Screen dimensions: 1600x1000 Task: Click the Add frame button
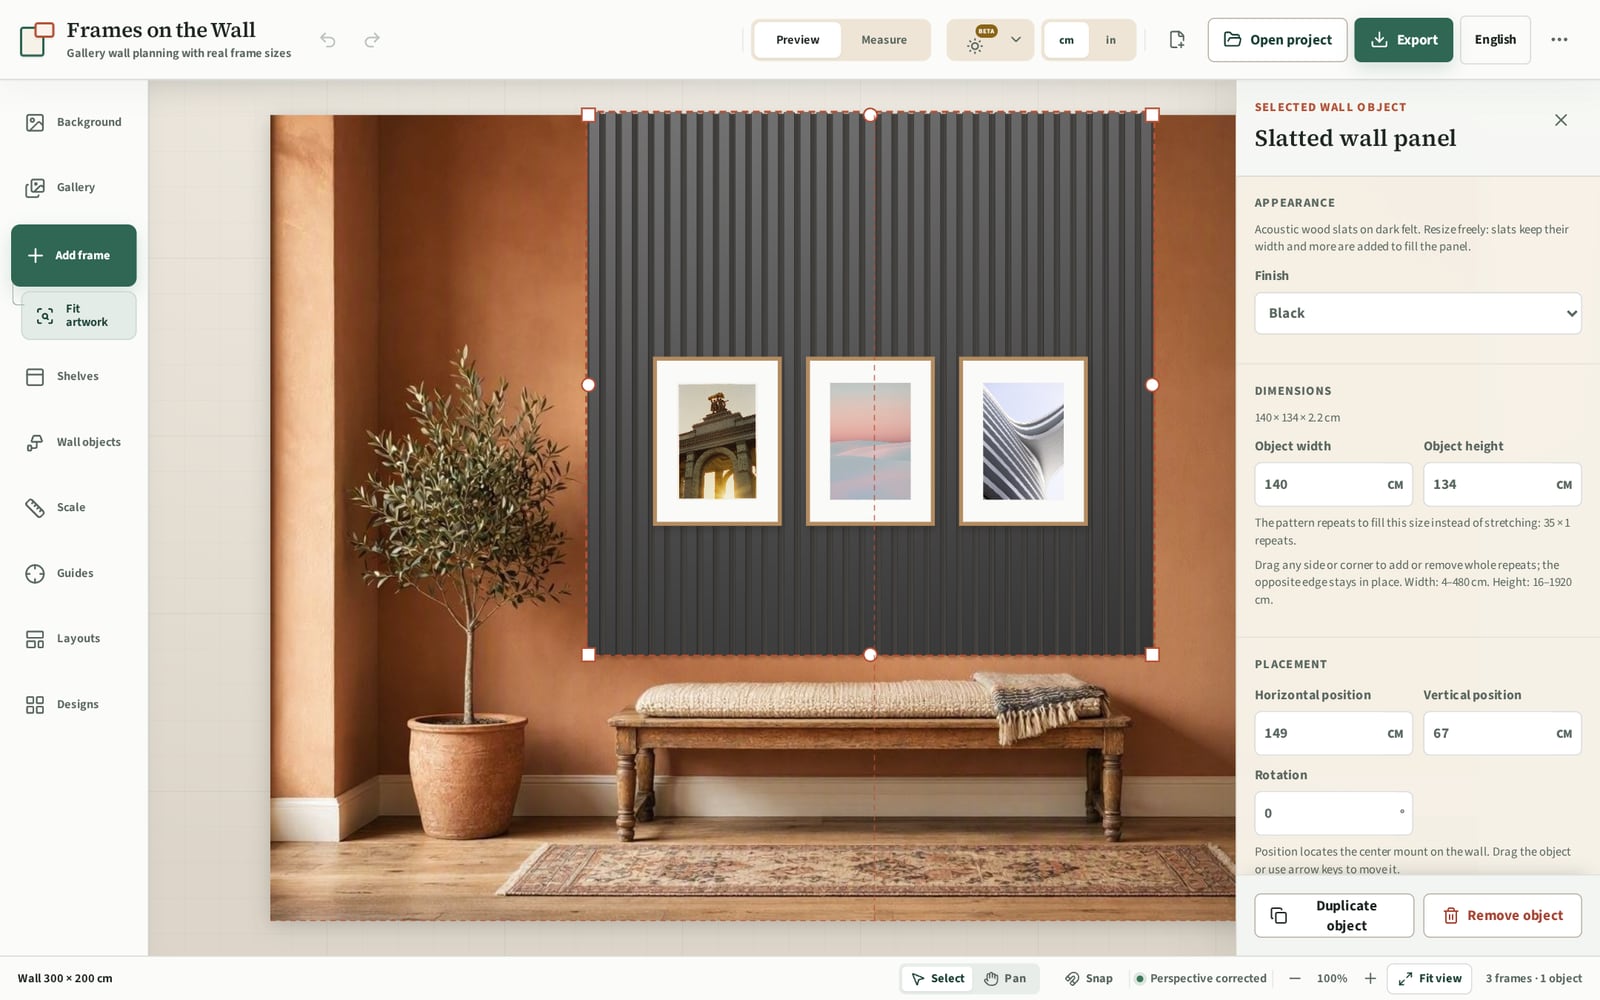tap(74, 256)
